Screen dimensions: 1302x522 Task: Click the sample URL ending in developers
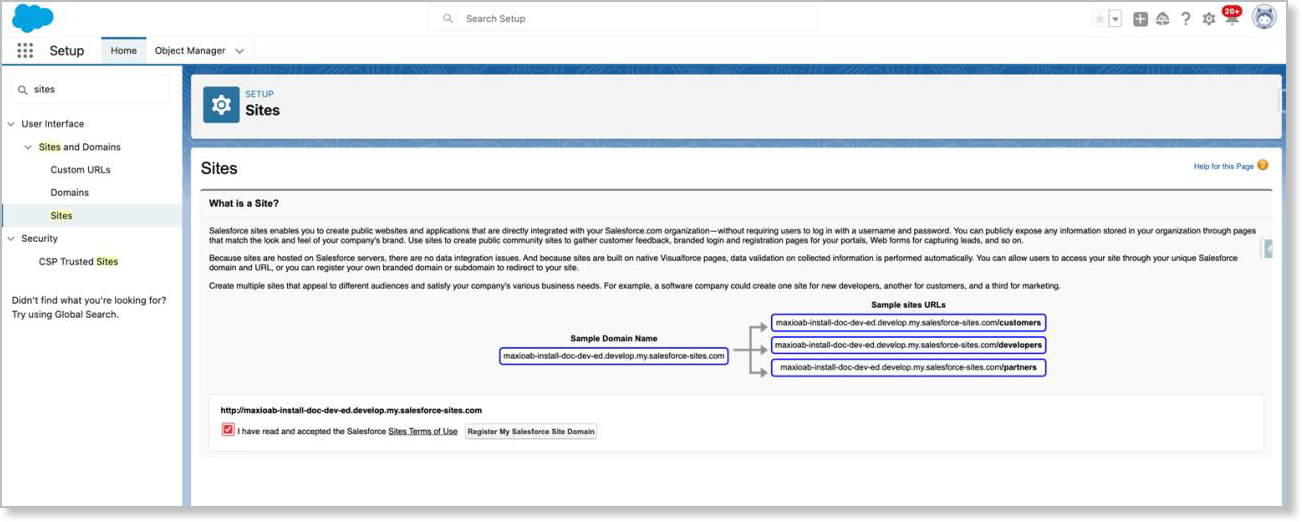(x=908, y=345)
